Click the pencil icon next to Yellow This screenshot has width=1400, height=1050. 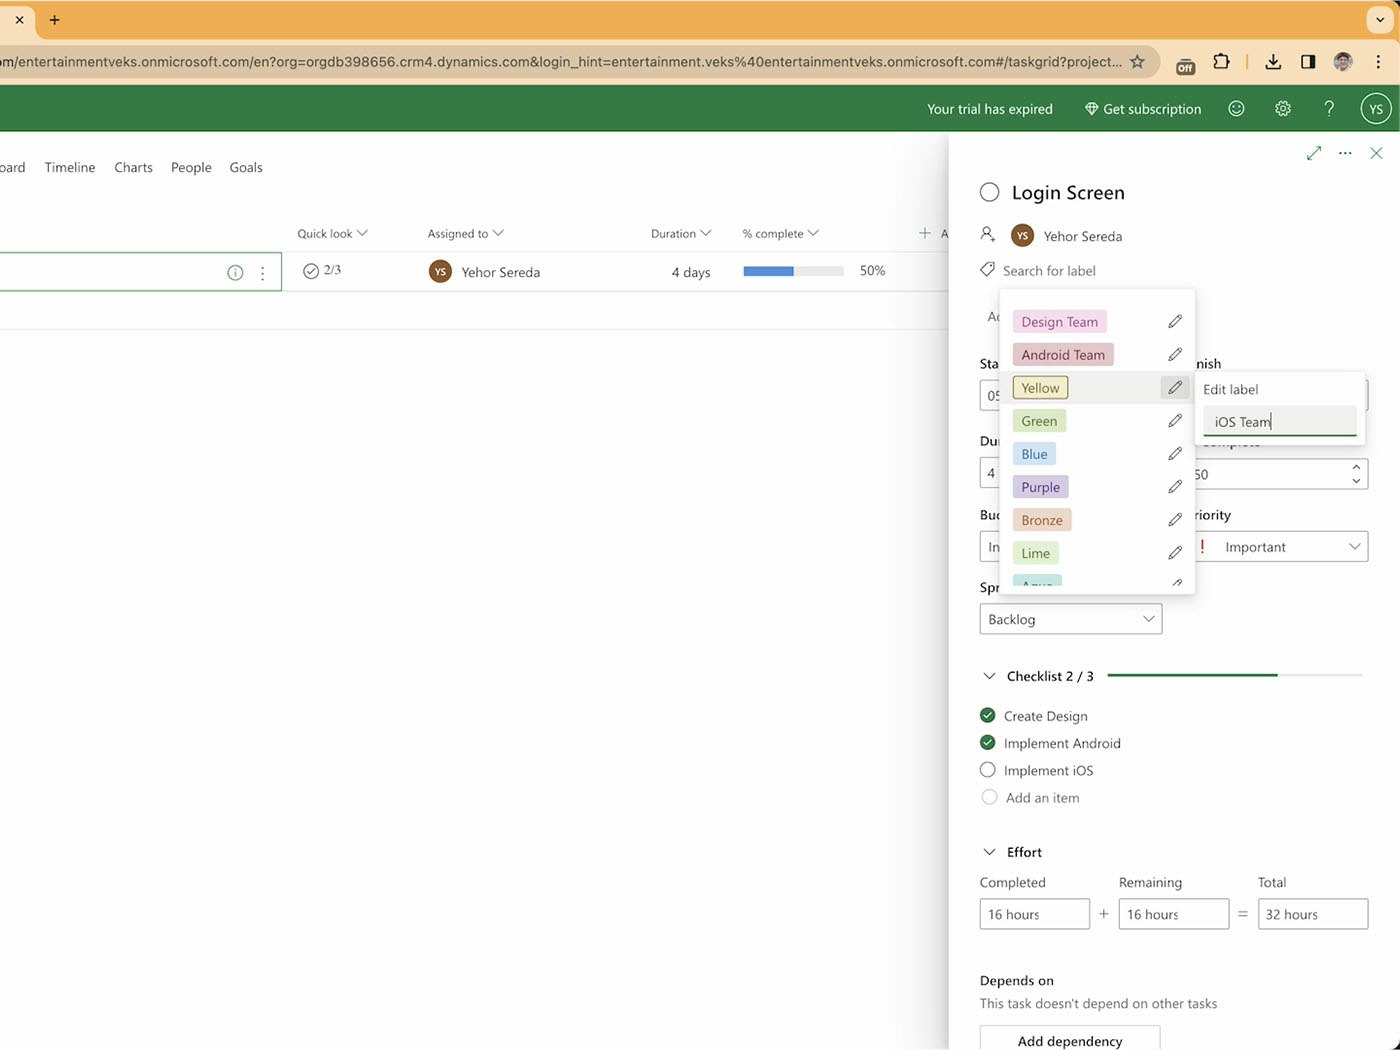(x=1175, y=387)
